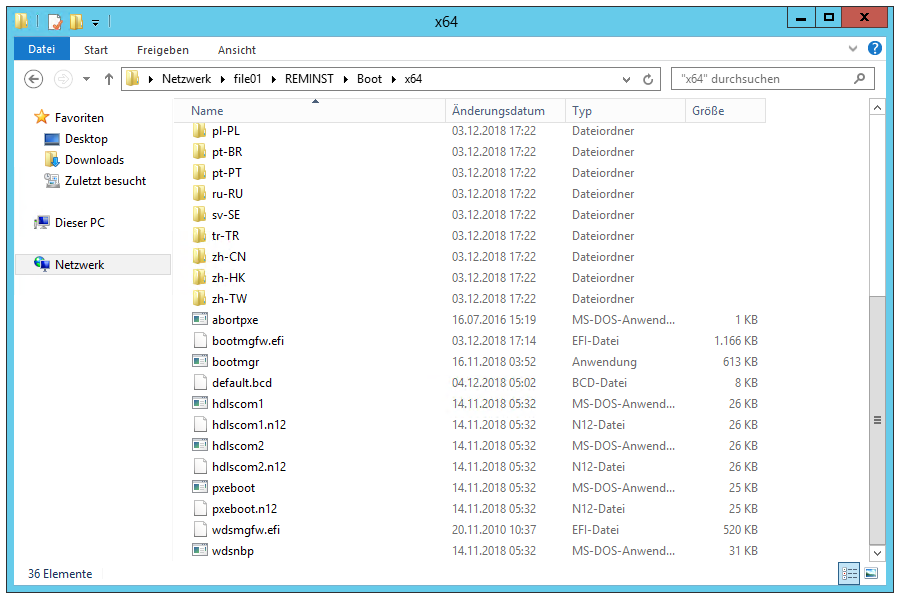The width and height of the screenshot is (898, 599).
Task: Open the Customize Quick Access Toolbar arrow
Action: click(96, 23)
